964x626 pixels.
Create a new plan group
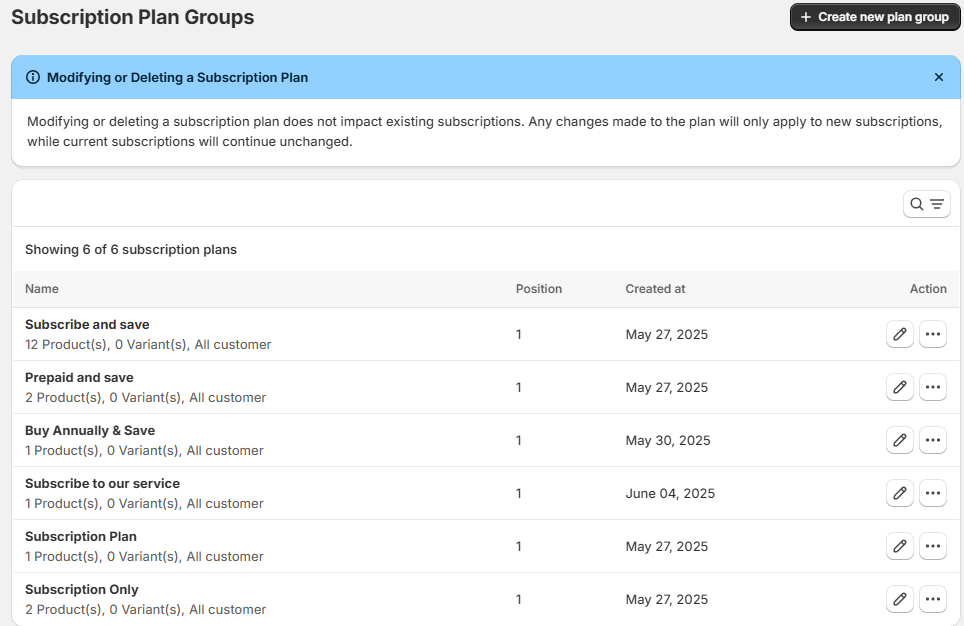coord(875,17)
